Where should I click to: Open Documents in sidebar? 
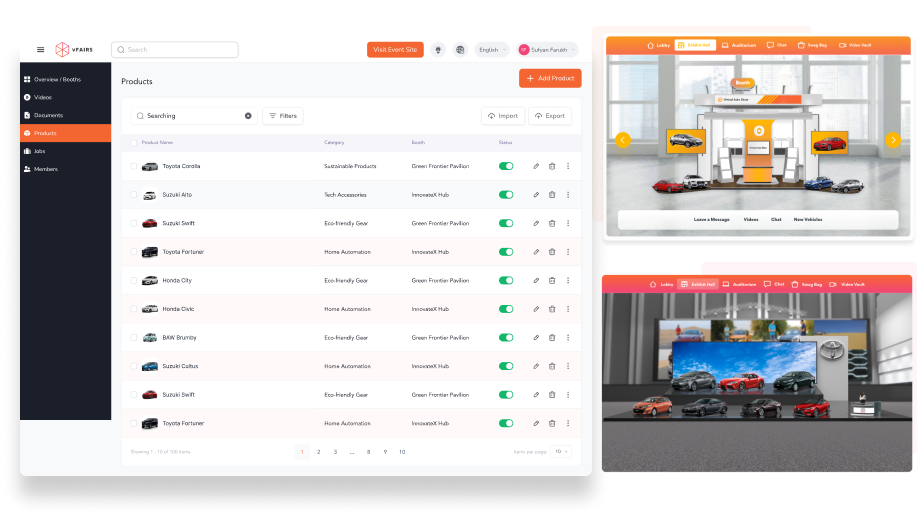65,115
